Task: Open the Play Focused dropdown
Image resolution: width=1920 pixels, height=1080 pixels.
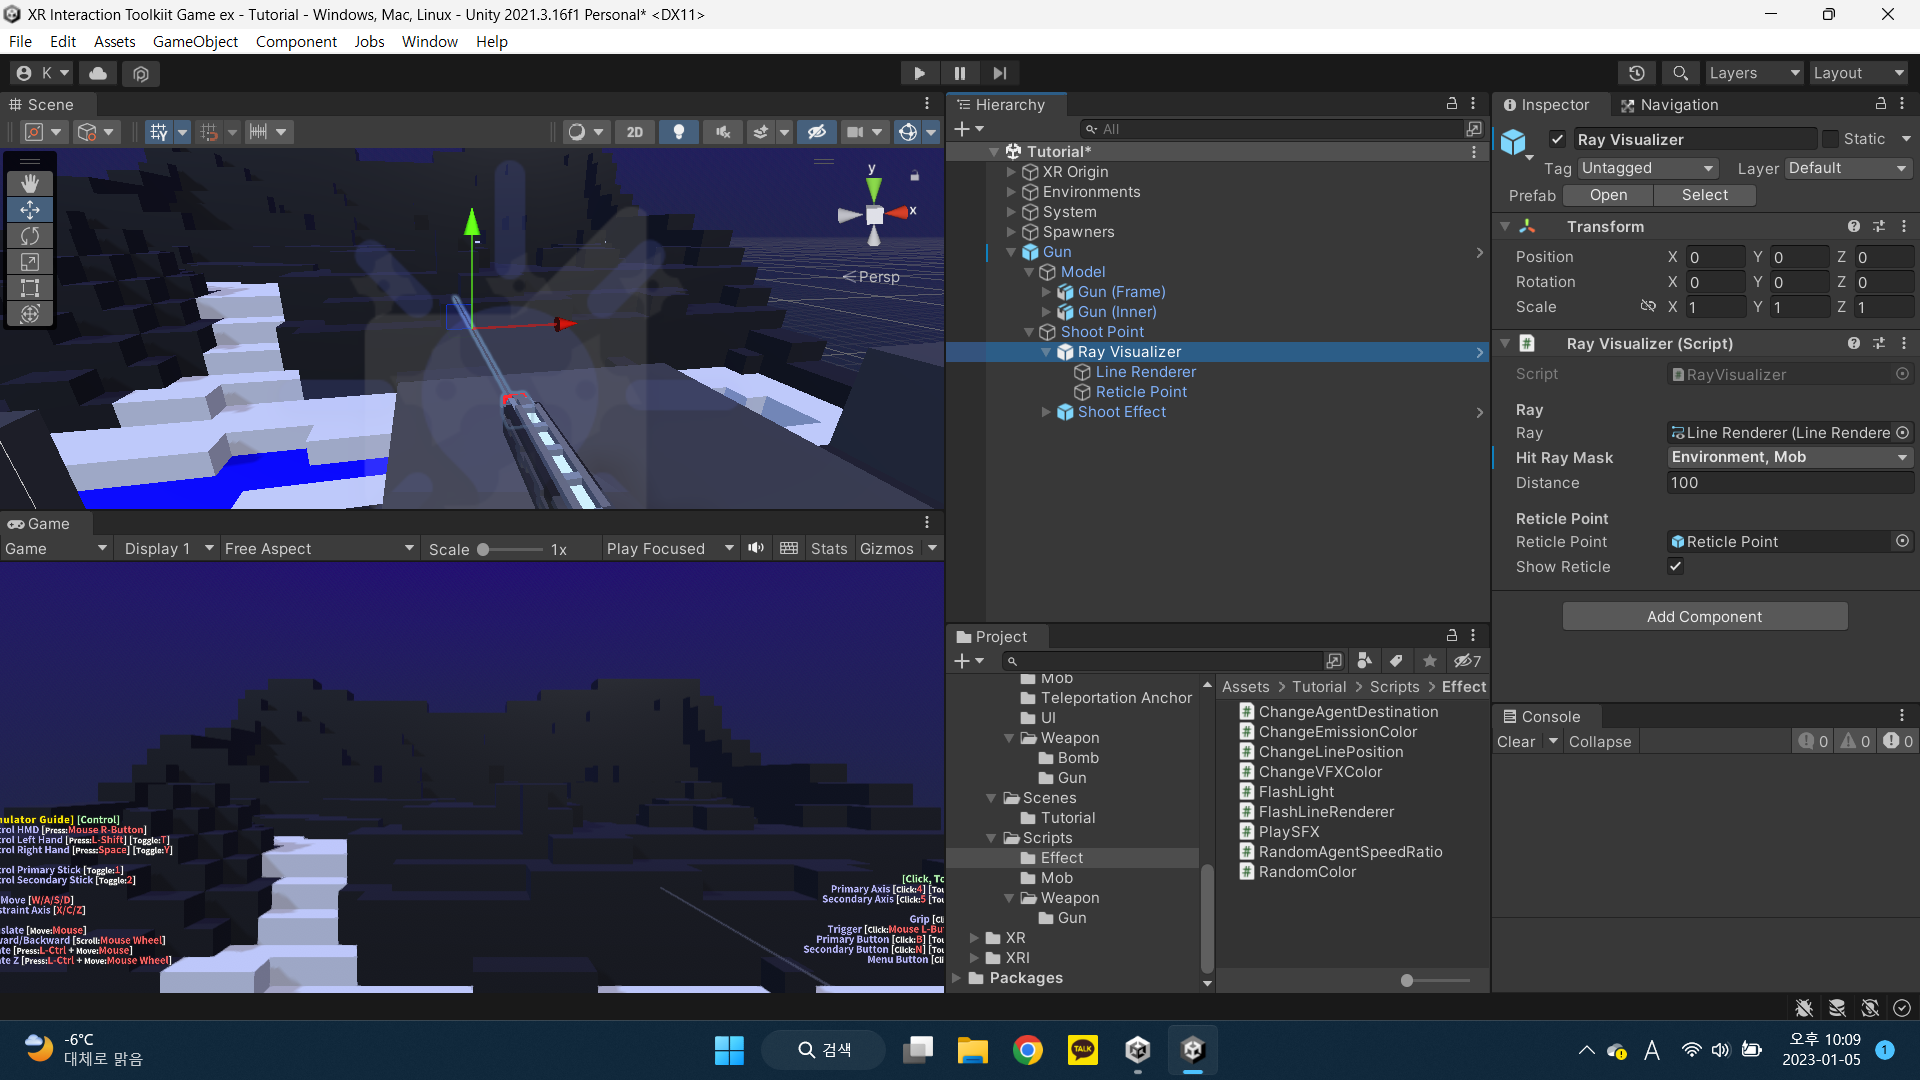Action: tap(670, 548)
